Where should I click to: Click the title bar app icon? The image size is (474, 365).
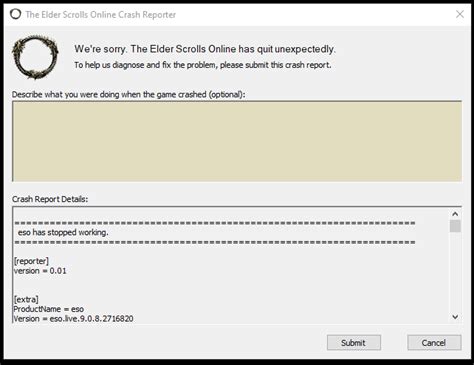(x=15, y=14)
